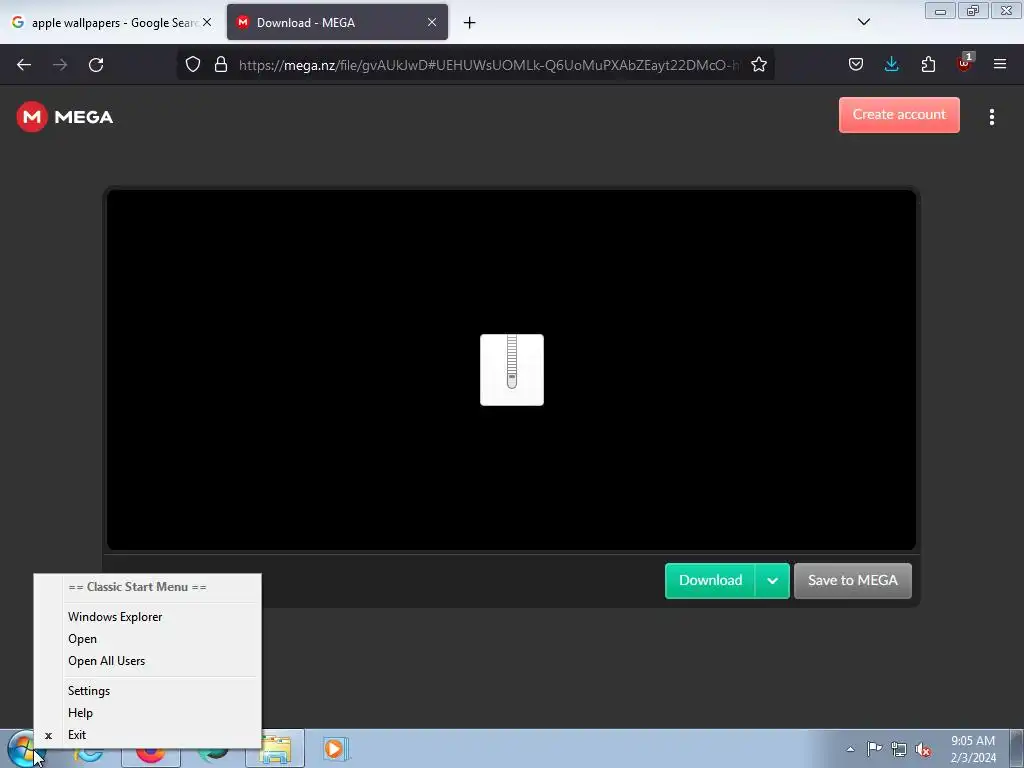
Task: Select Open All Users menu entry
Action: click(148, 661)
